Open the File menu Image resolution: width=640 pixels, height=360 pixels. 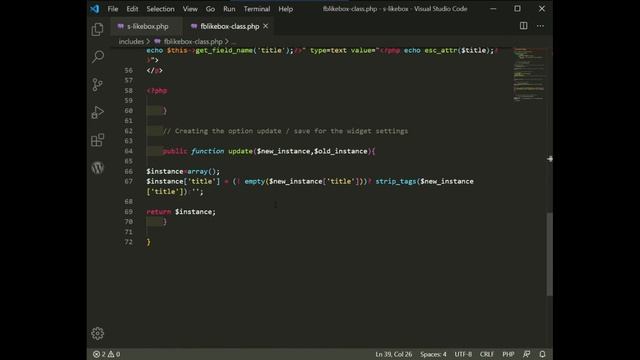pos(113,9)
